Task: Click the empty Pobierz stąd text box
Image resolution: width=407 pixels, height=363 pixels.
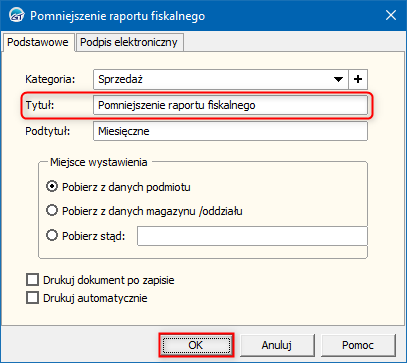Action: pos(252,236)
